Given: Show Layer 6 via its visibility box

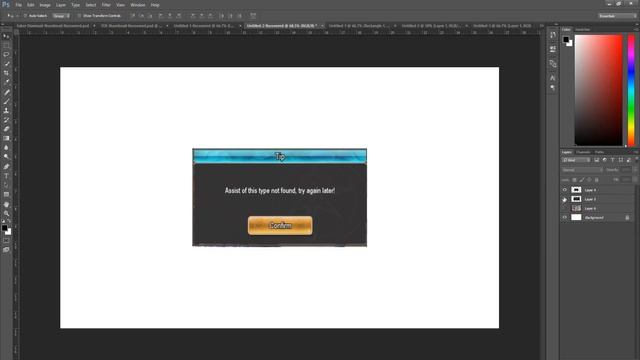Looking at the screenshot, I should click(x=565, y=209).
